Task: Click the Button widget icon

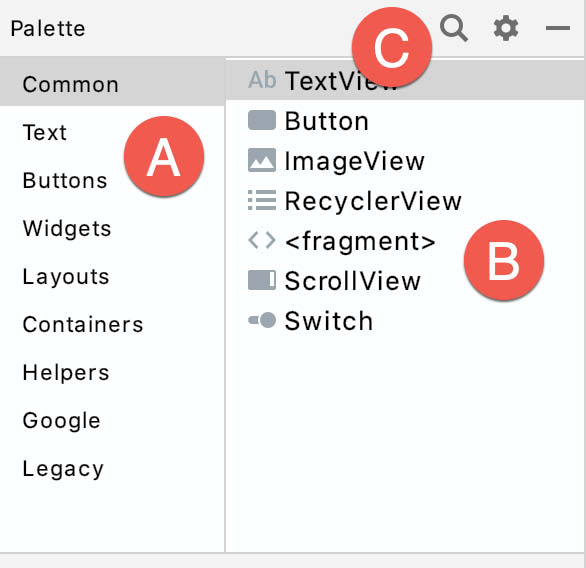Action: point(262,120)
